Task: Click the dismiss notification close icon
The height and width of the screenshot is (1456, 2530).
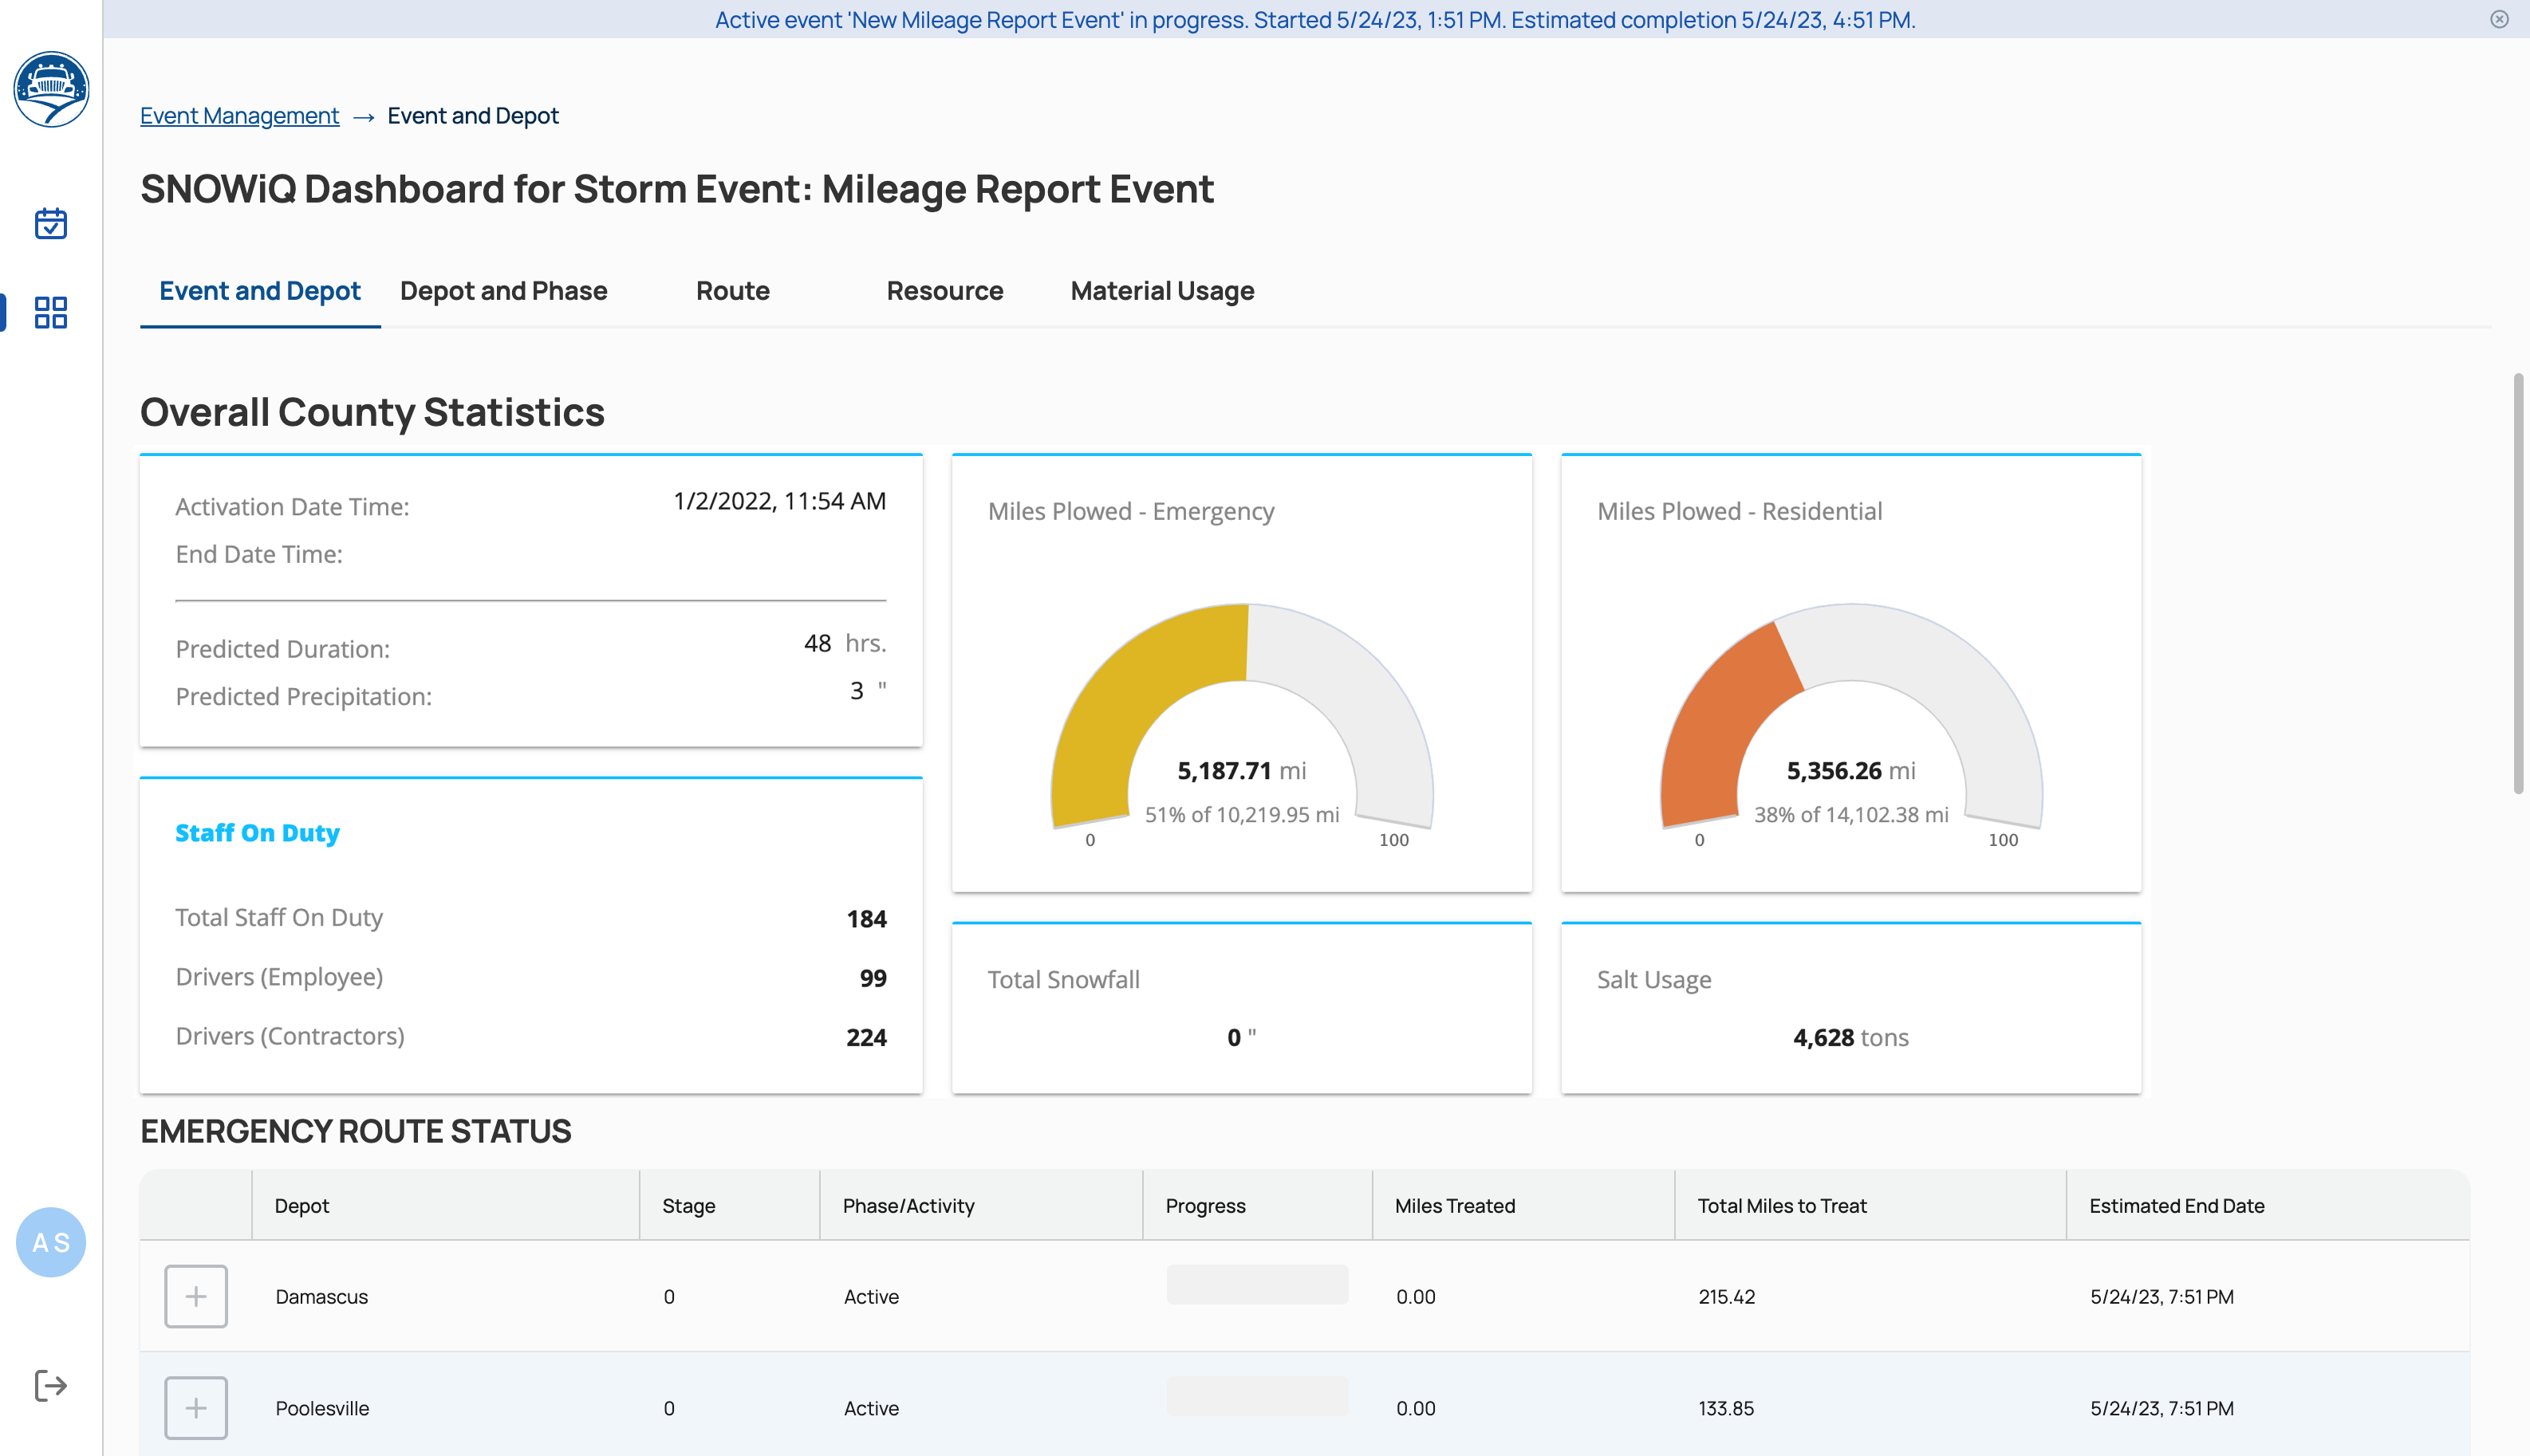Action: pos(2499,18)
